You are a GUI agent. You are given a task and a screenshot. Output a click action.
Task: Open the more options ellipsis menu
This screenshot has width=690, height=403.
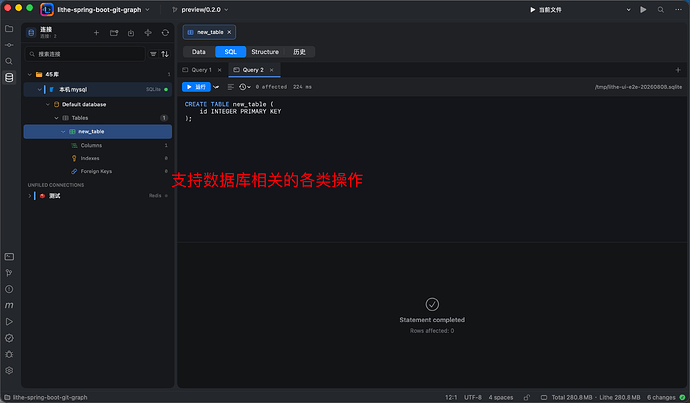point(678,10)
